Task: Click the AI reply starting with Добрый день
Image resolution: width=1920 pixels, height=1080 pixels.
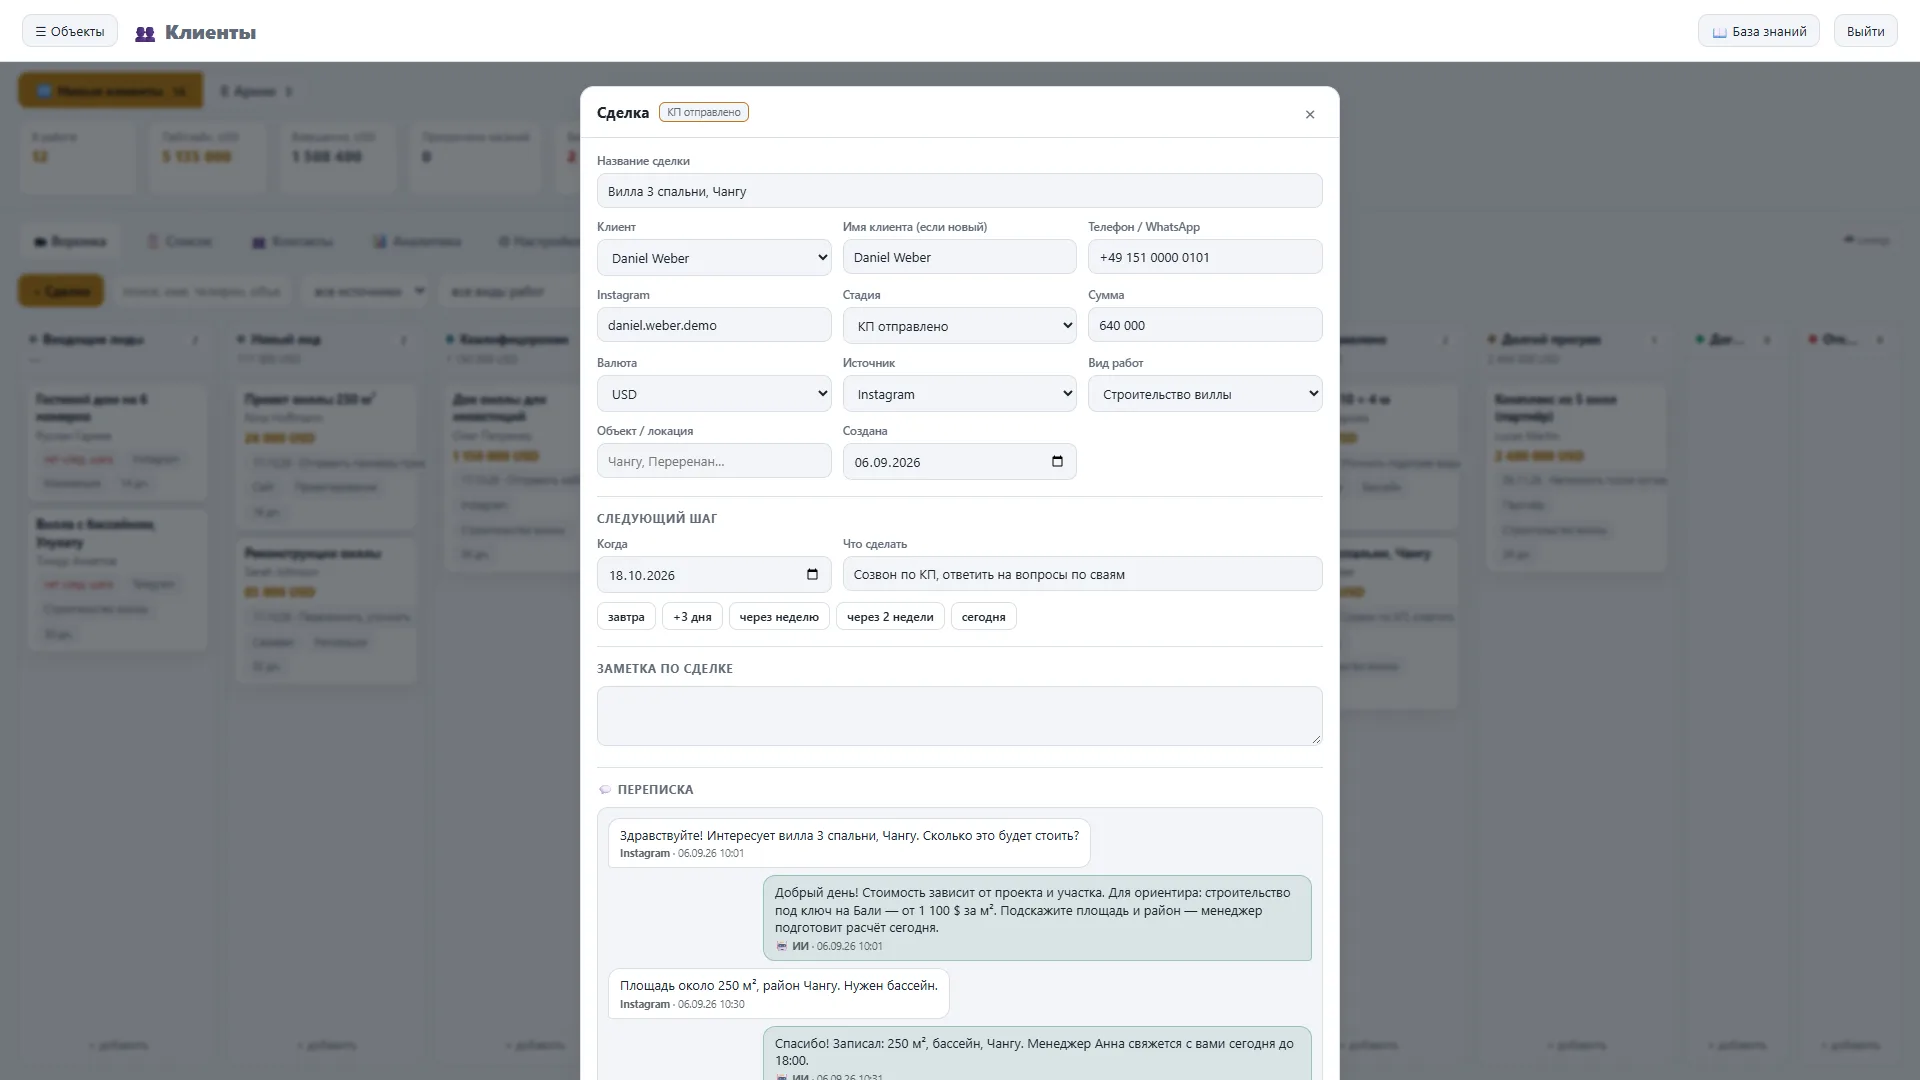Action: pos(1037,918)
